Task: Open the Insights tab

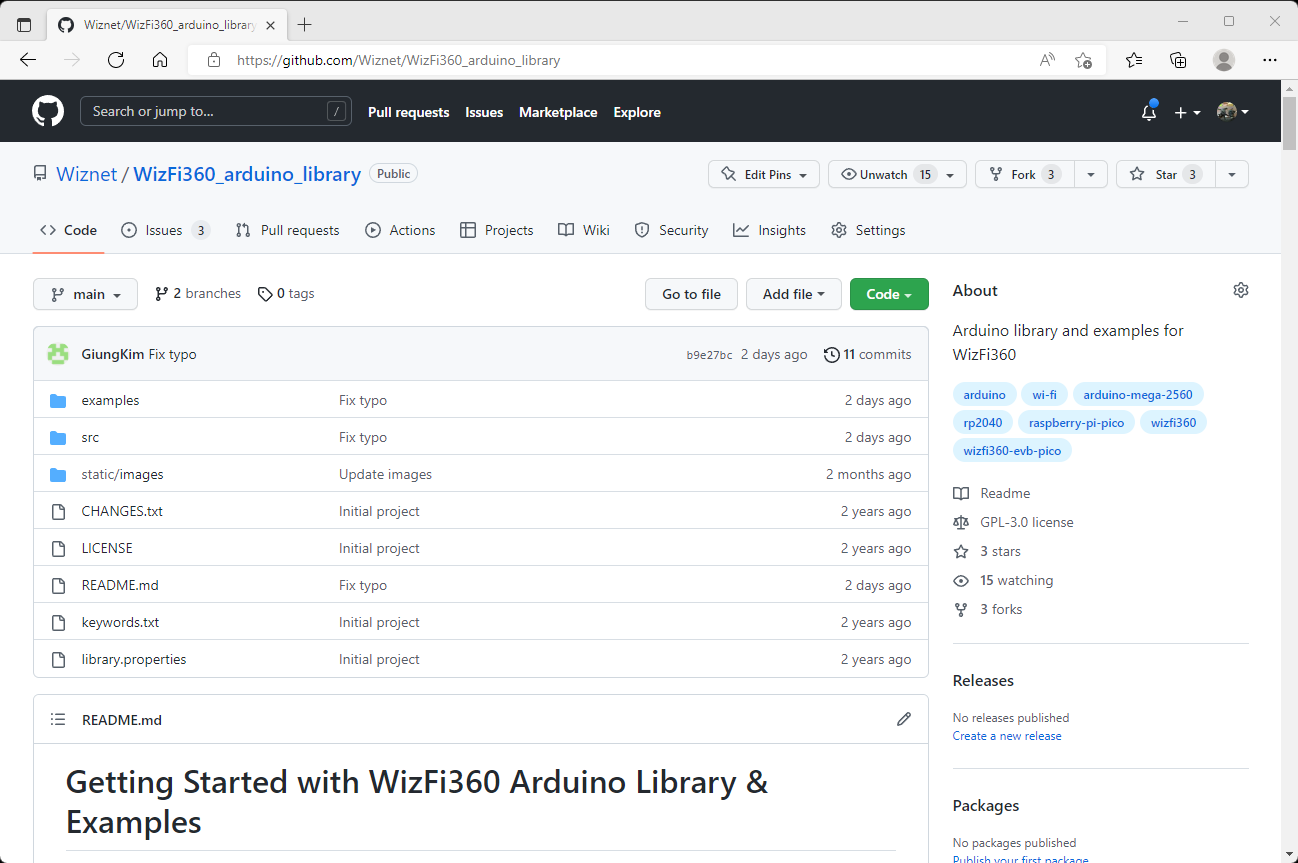Action: tap(769, 230)
